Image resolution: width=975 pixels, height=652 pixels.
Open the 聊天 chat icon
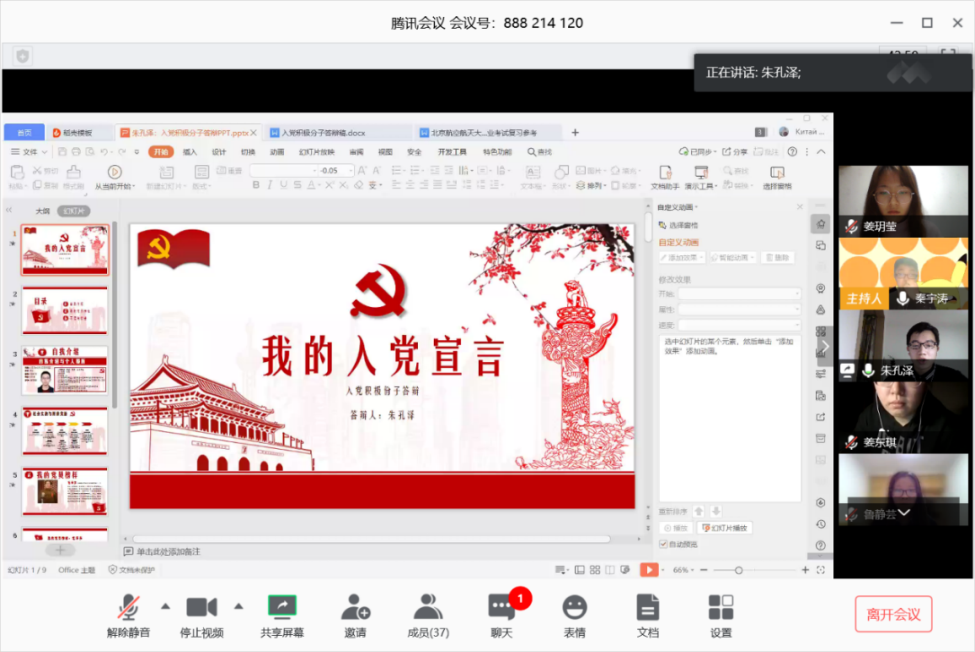pyautogui.click(x=501, y=608)
